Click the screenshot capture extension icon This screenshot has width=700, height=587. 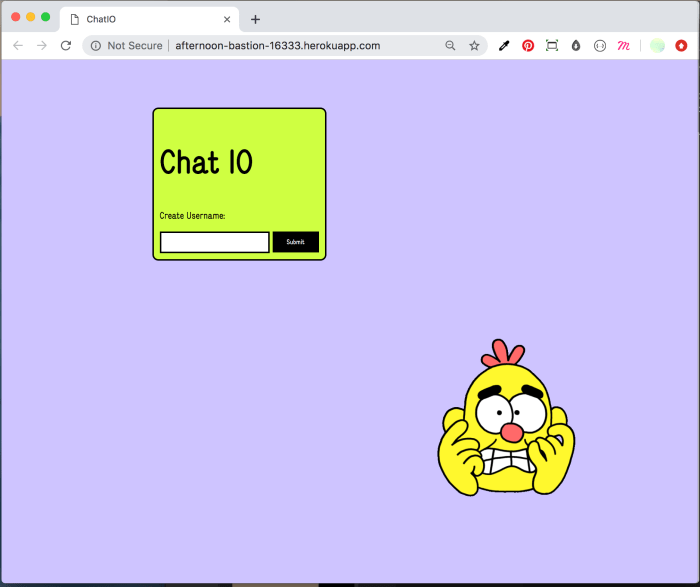[552, 46]
